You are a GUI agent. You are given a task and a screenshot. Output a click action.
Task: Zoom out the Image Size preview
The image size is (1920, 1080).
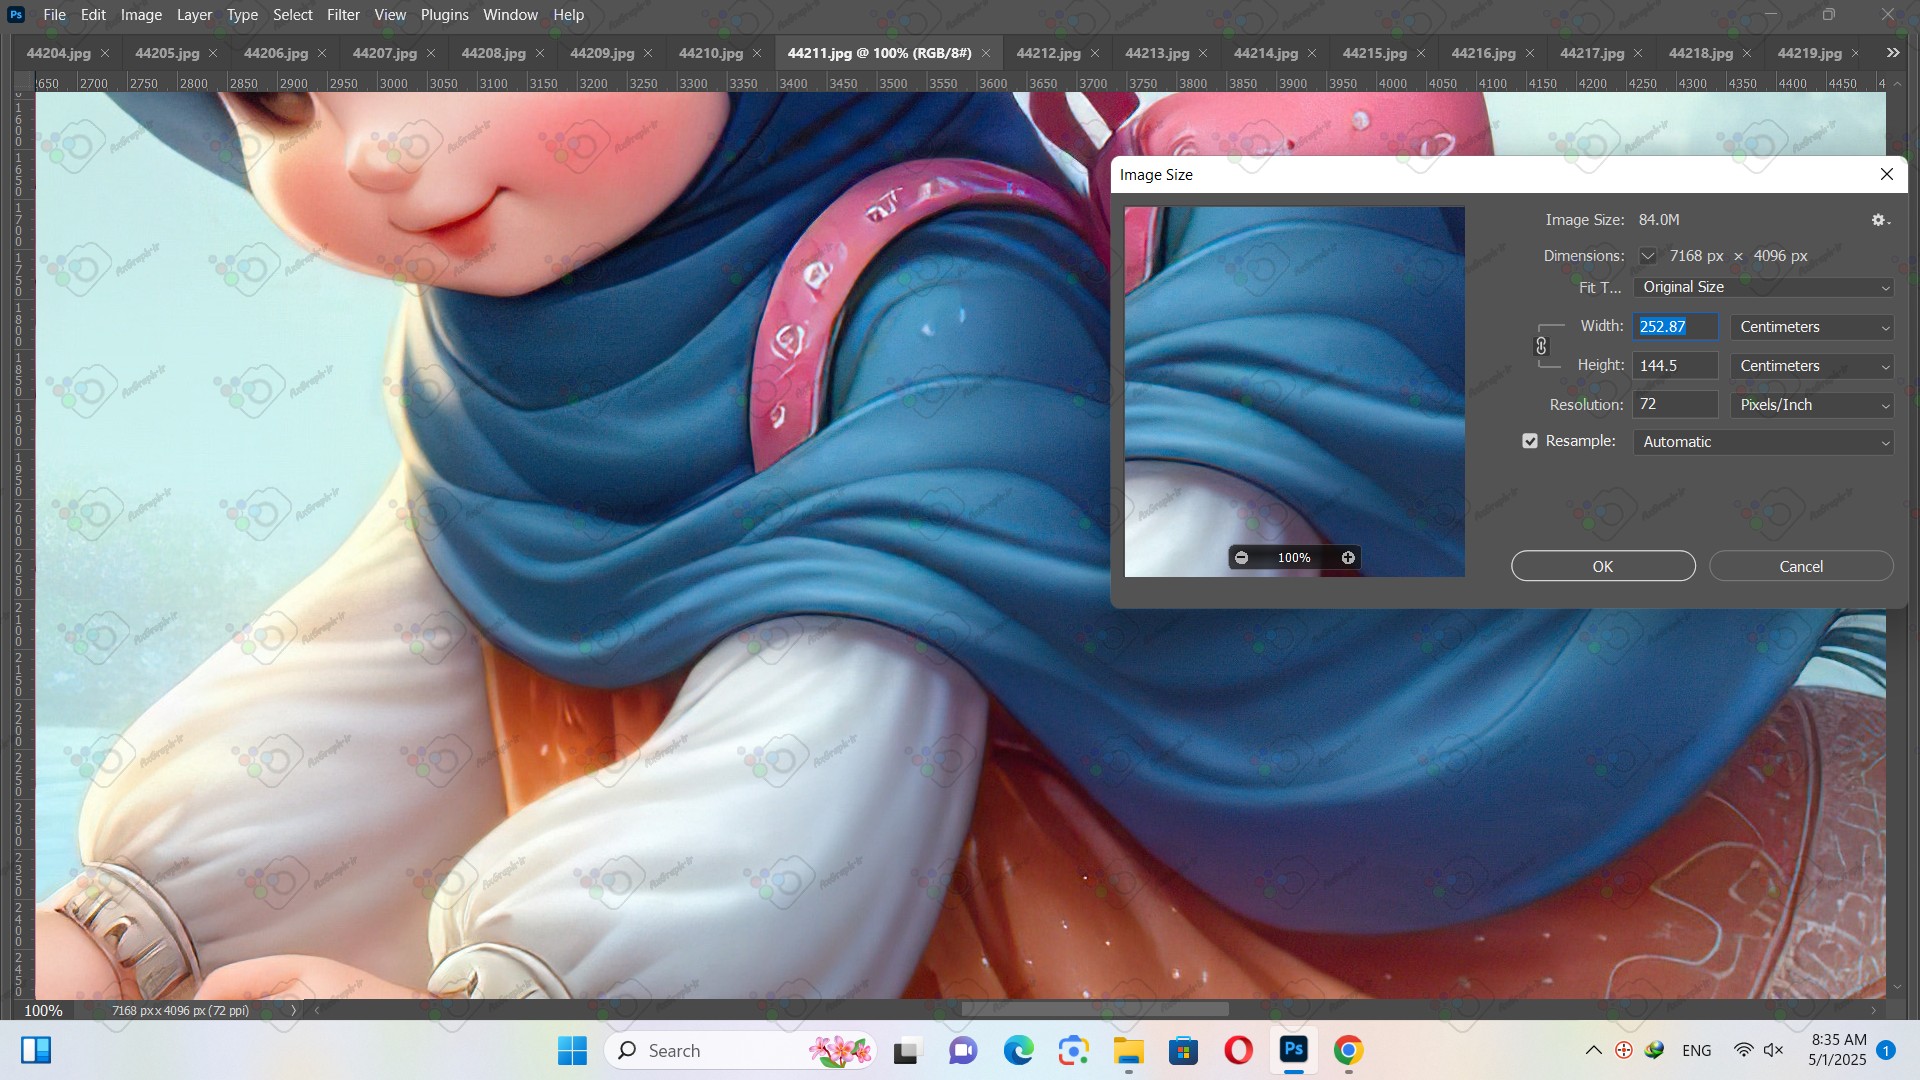point(1241,558)
